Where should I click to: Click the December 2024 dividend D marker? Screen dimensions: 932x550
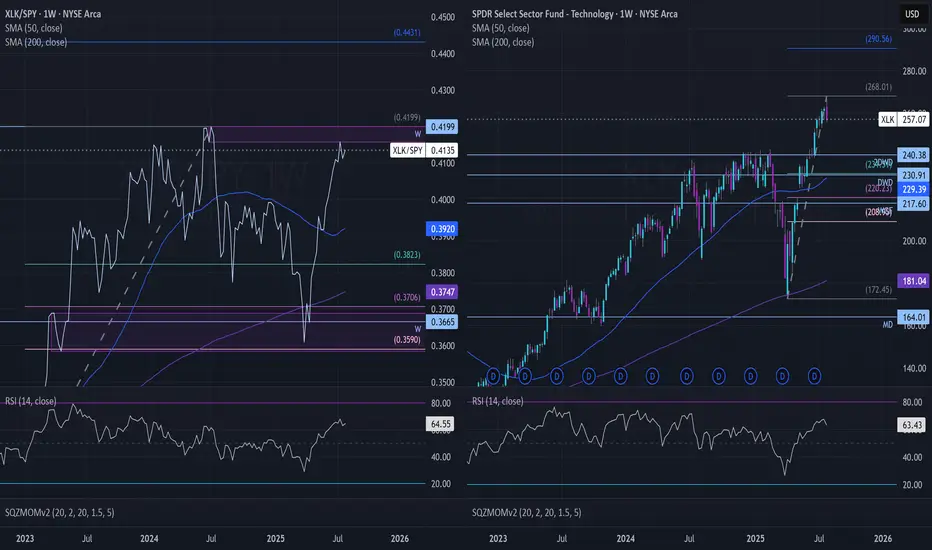coord(751,376)
